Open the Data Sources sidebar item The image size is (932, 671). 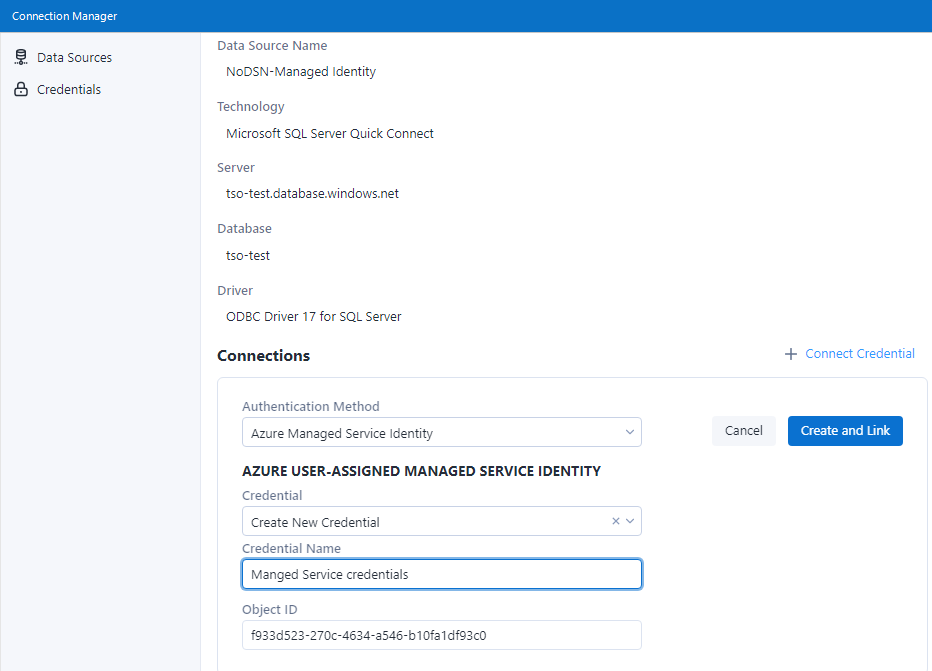(x=74, y=58)
